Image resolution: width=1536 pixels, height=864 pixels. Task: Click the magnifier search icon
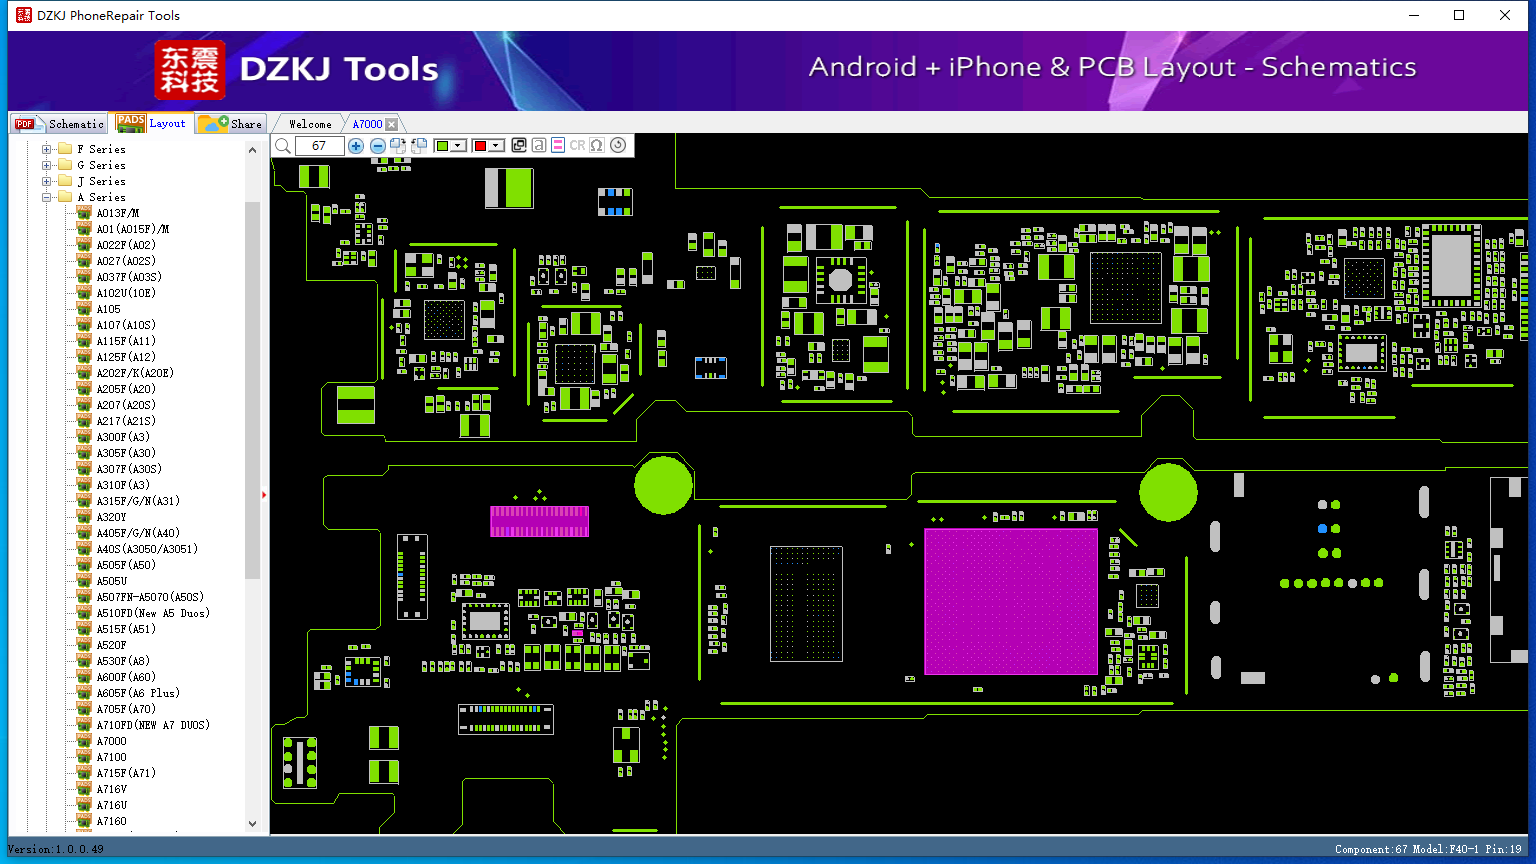click(283, 146)
